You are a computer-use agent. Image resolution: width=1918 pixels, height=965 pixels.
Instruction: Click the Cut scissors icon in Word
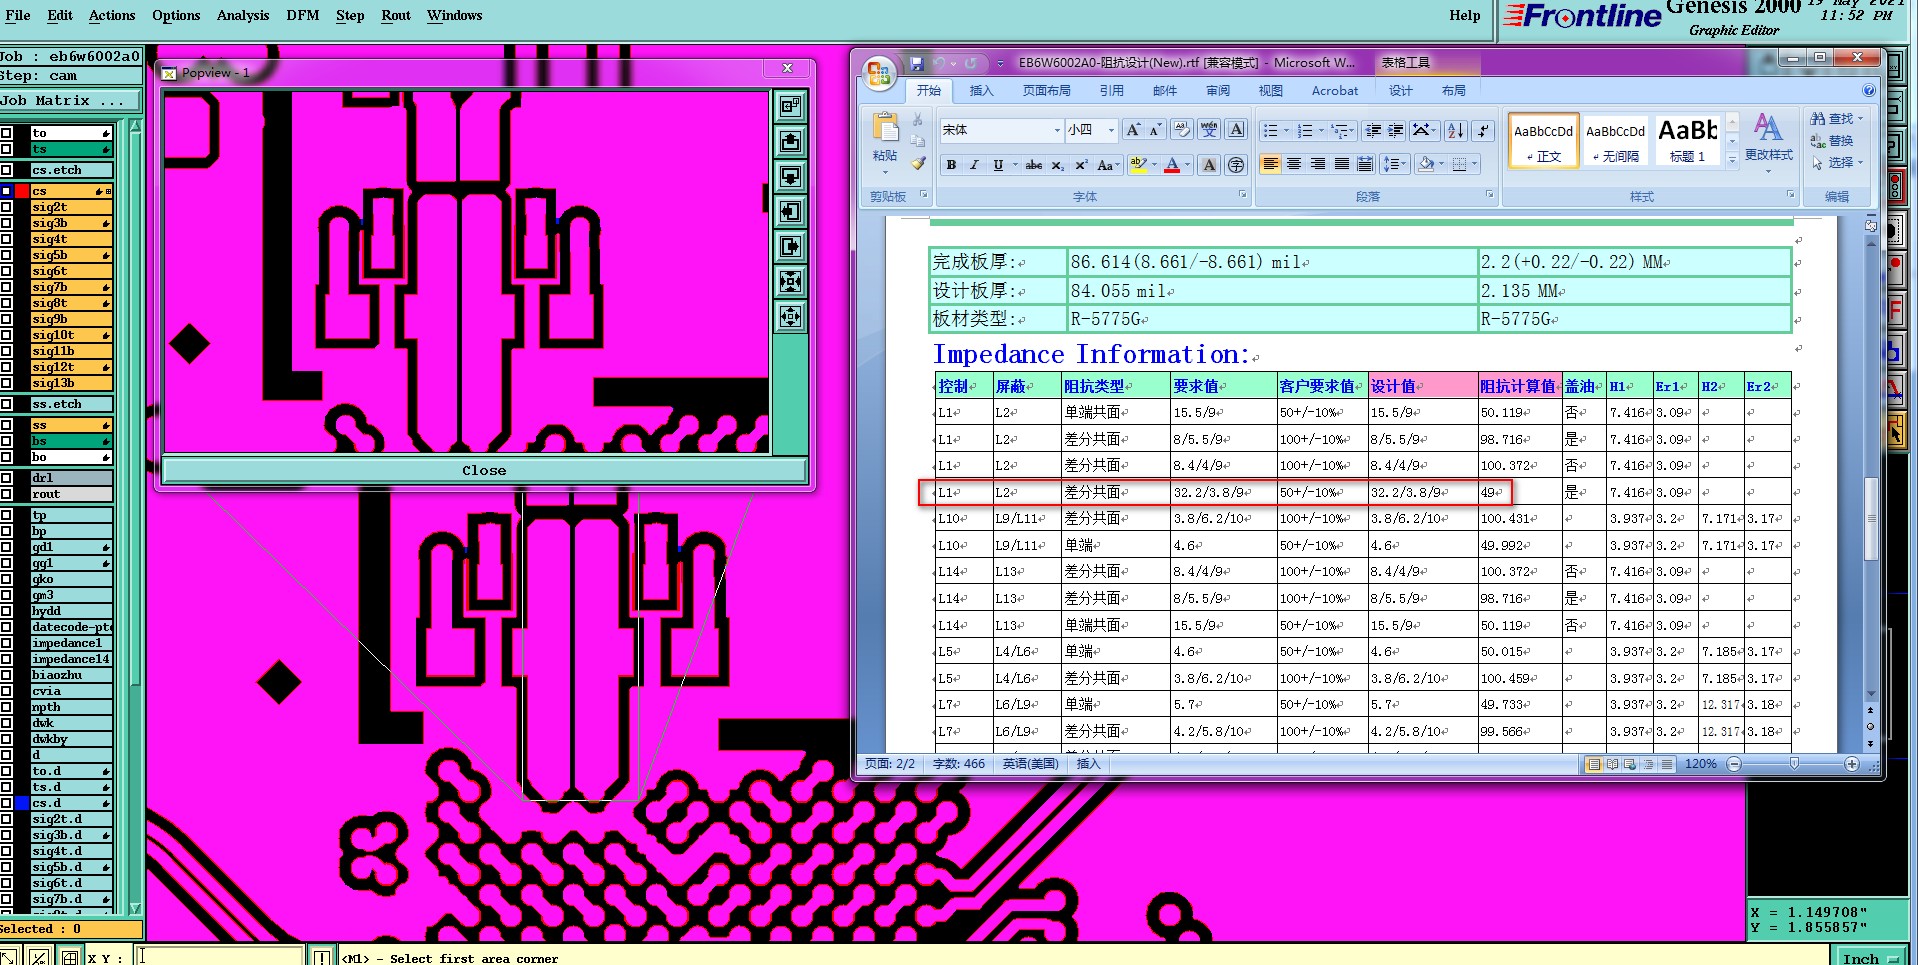tap(918, 119)
